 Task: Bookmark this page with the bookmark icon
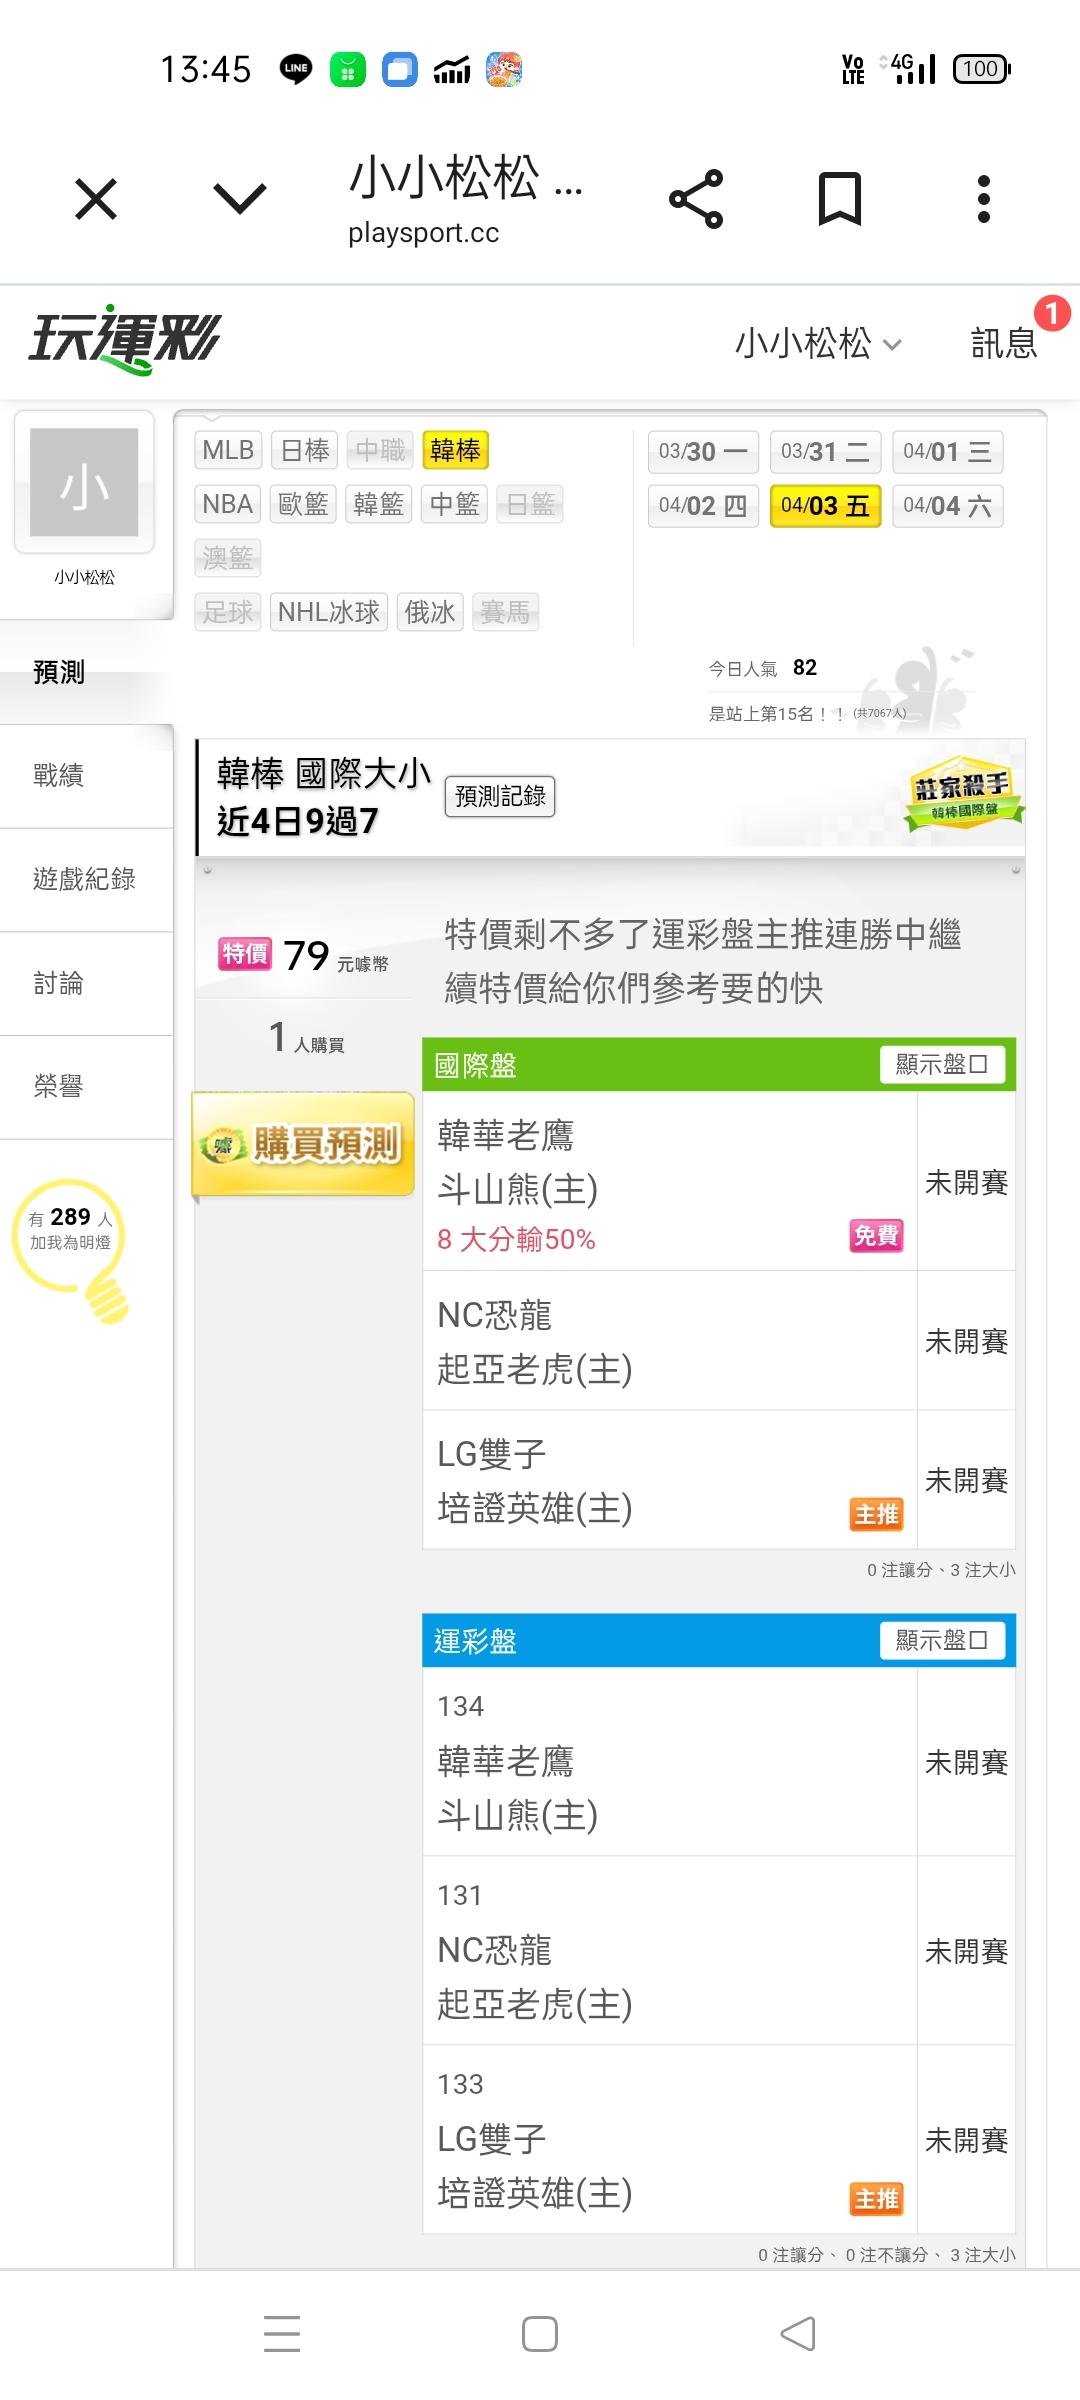839,199
